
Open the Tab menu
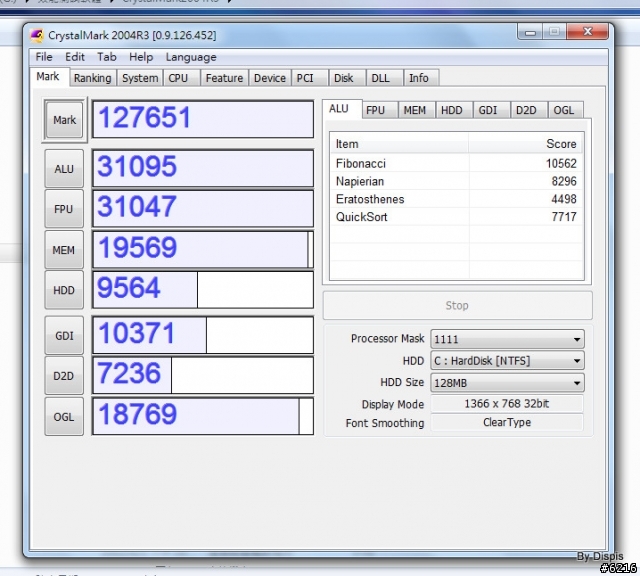[x=107, y=57]
